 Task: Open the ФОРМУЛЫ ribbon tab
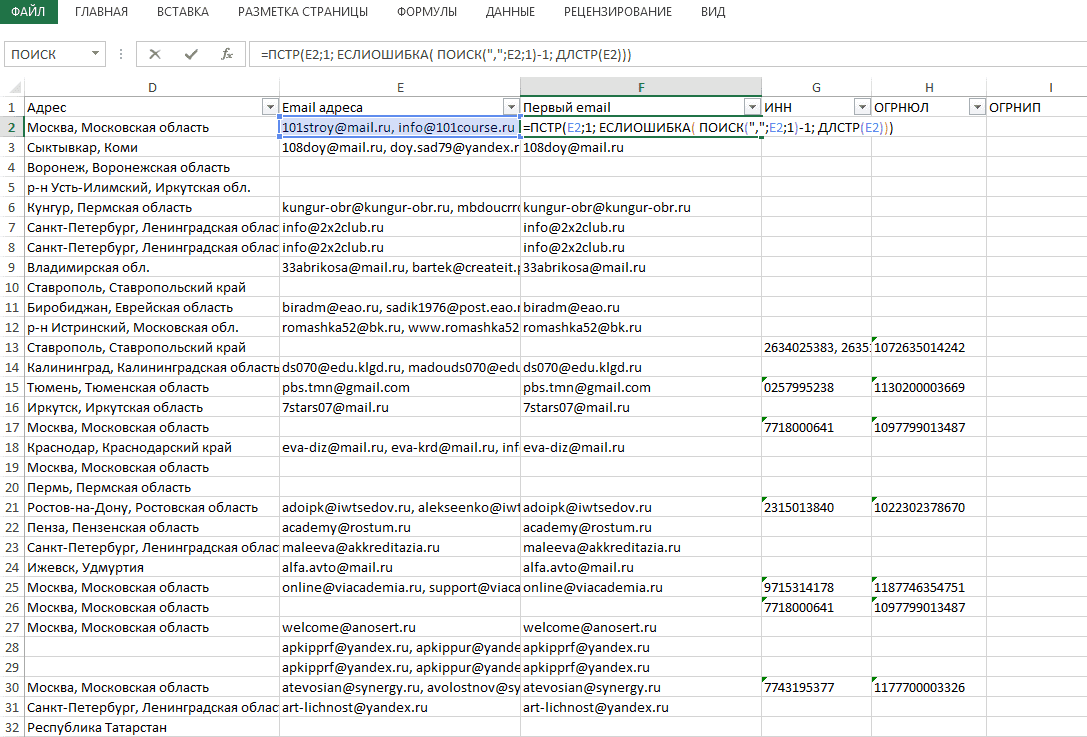click(x=427, y=12)
